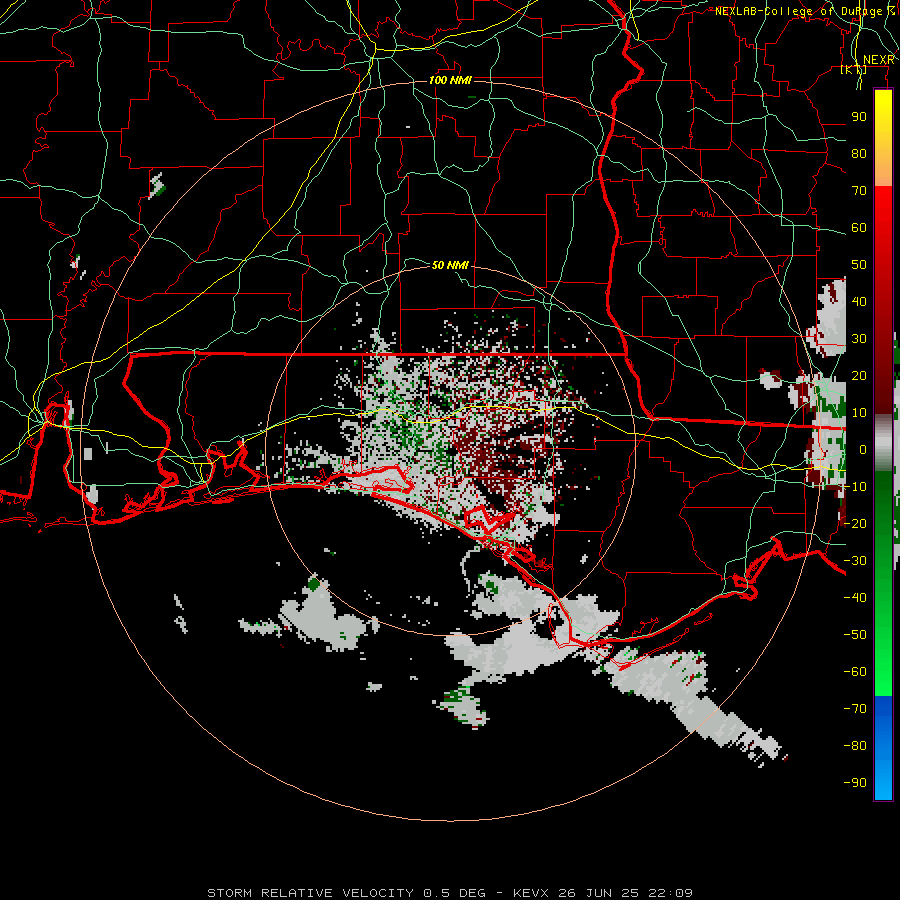The width and height of the screenshot is (900, 900).
Task: Click the Storm Relative Velocity caption at bottom
Action: [450, 893]
